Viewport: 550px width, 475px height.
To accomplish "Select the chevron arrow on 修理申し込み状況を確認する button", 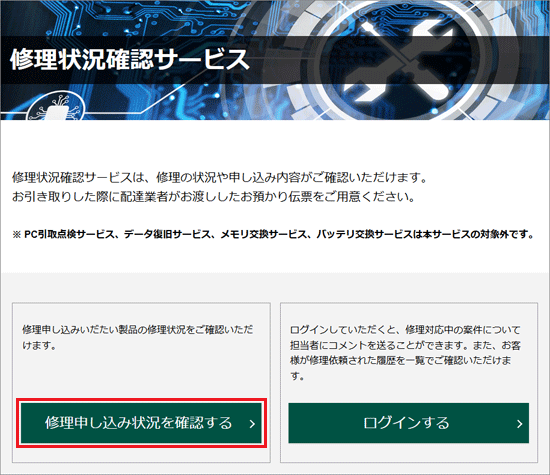I will (252, 424).
